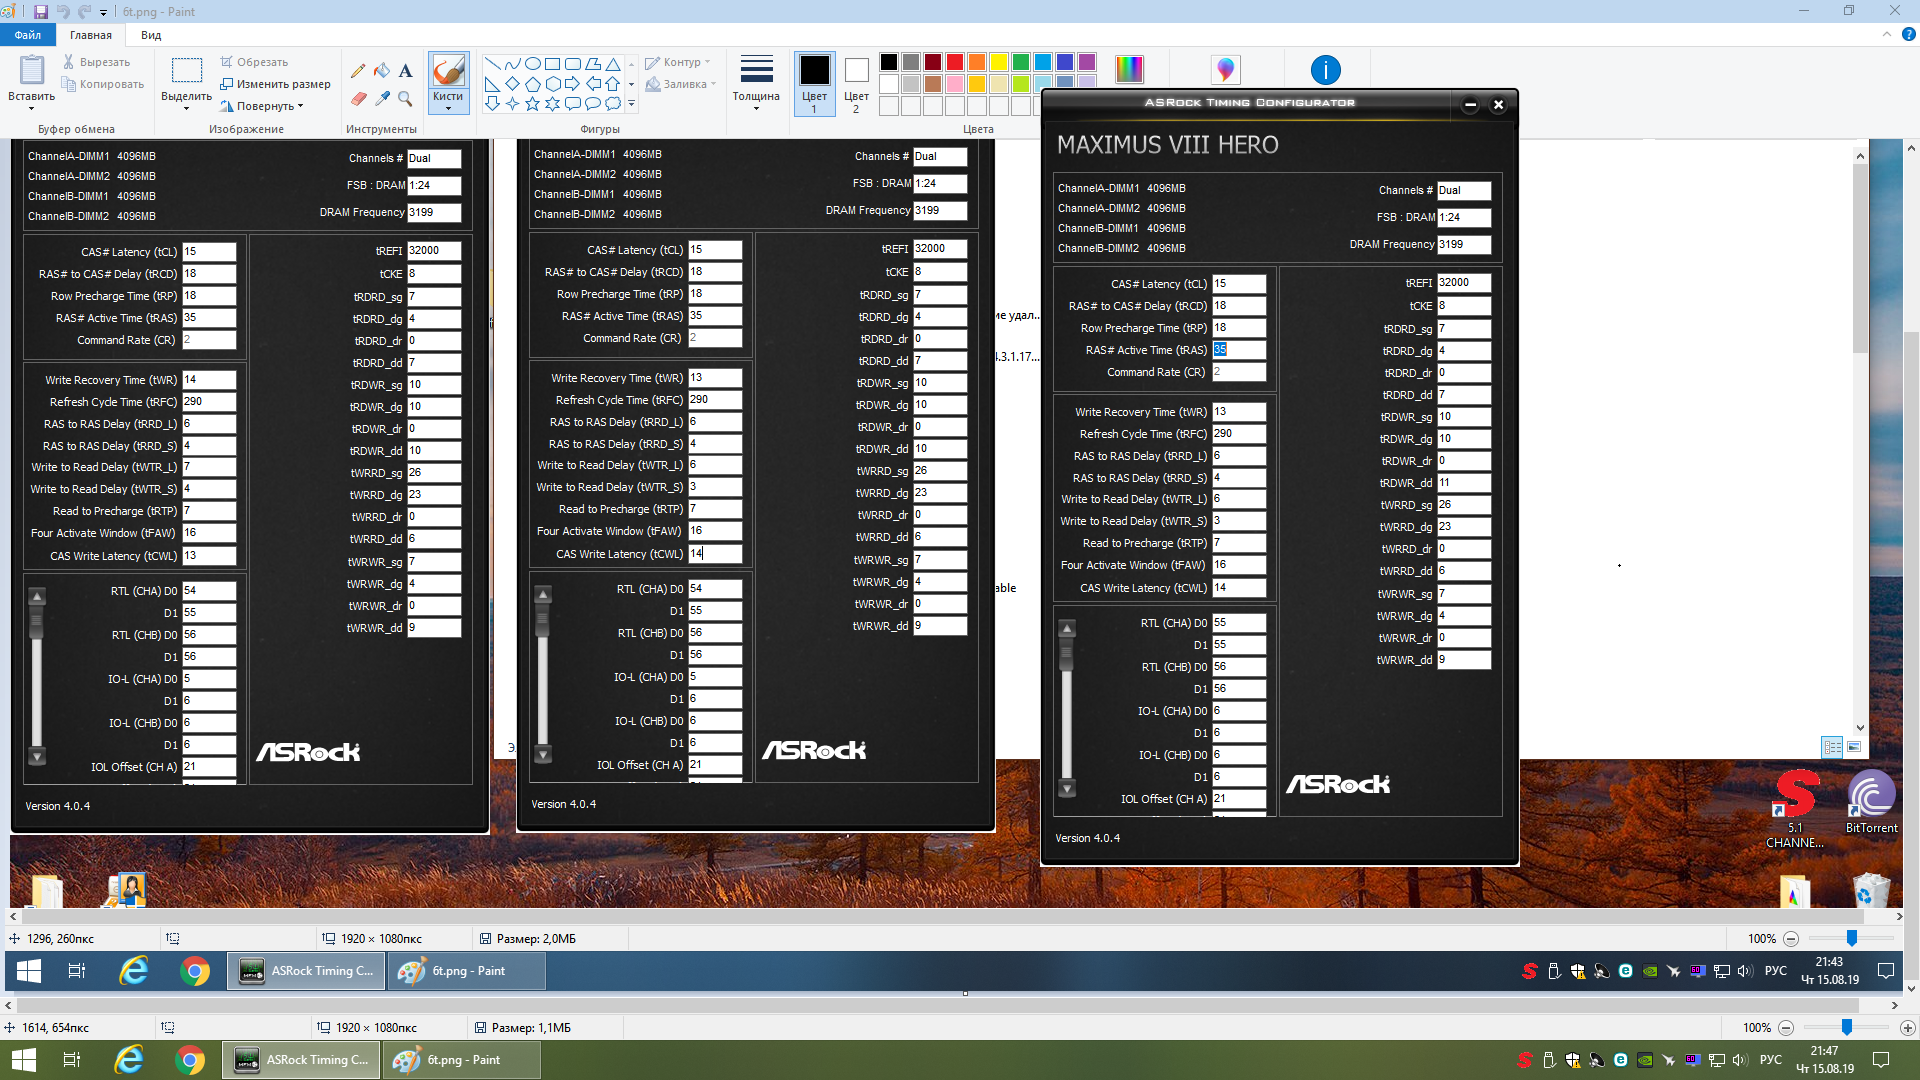Open Edit colors rainbow palette
1920x1080 pixels.
point(1129,70)
